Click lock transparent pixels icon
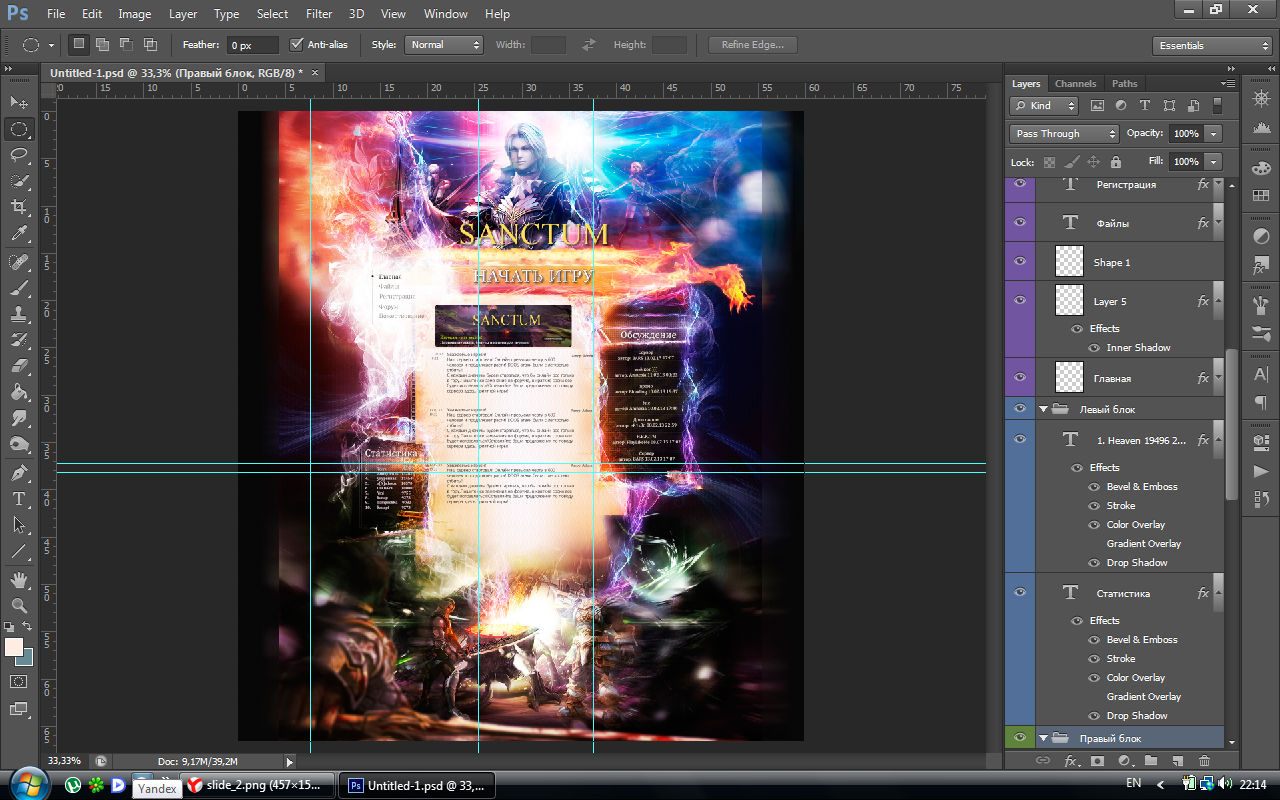The width and height of the screenshot is (1280, 800). pos(1049,162)
